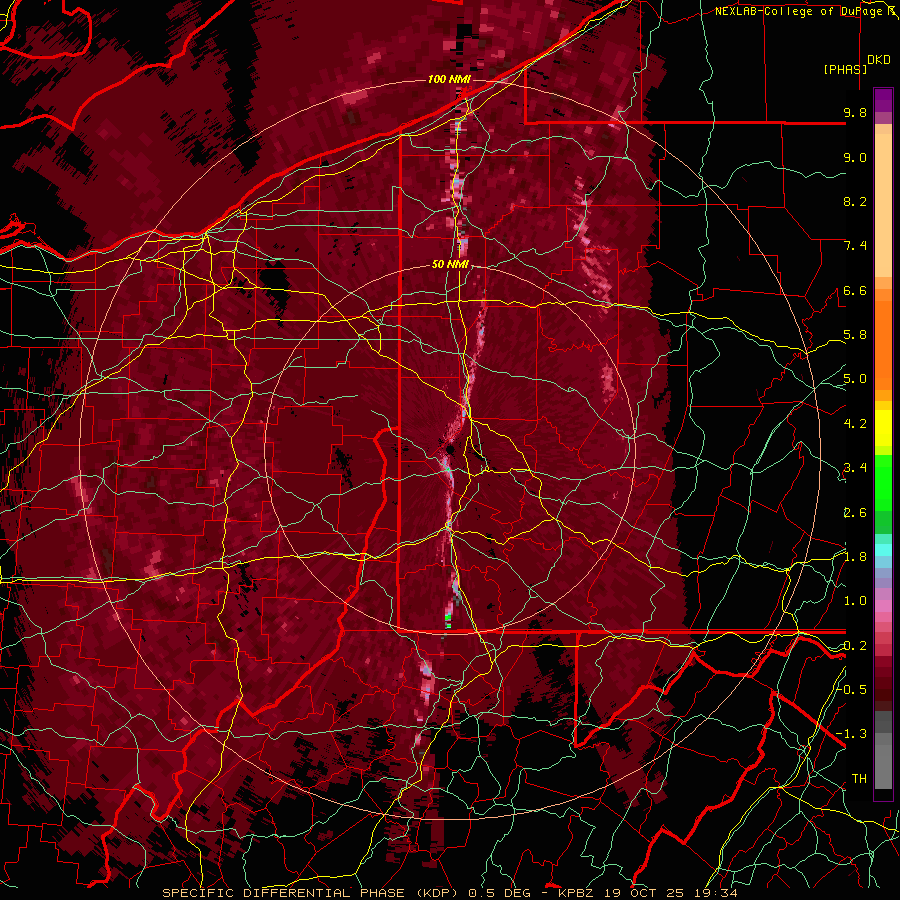Click the -1.3 legend value
The height and width of the screenshot is (900, 900).
coord(851,734)
